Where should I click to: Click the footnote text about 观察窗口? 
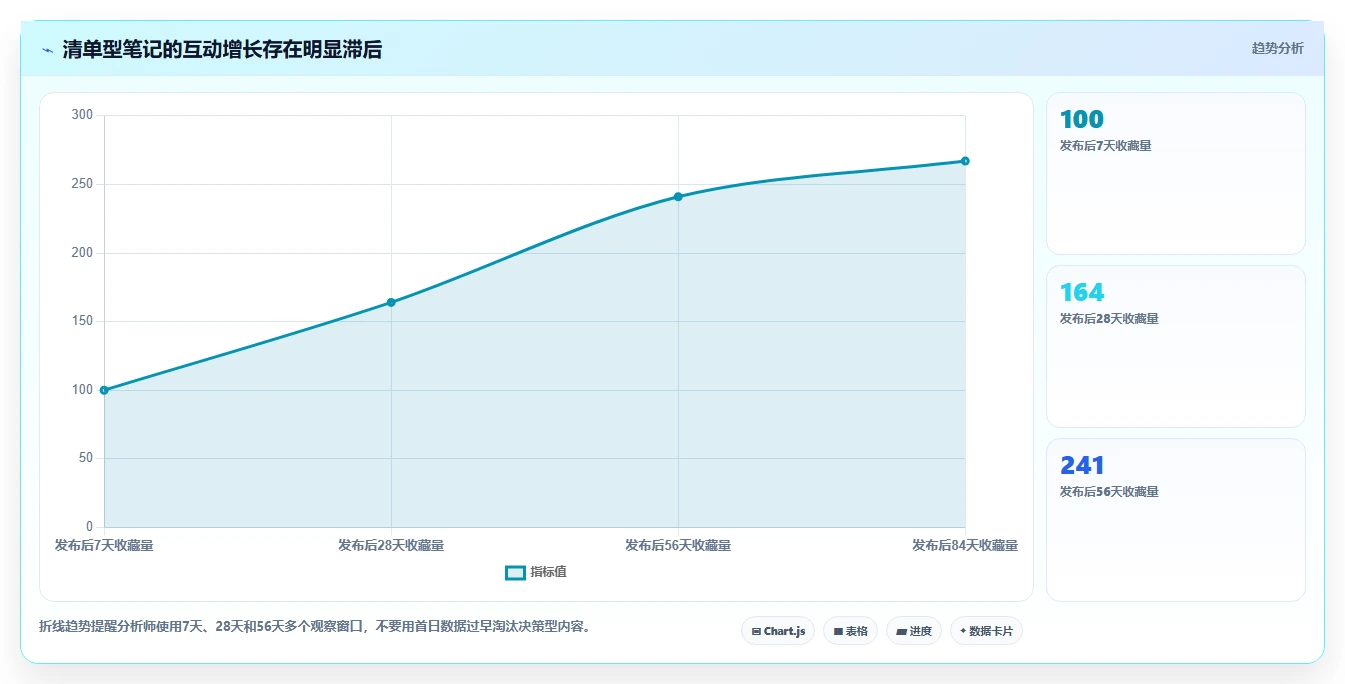[318, 627]
